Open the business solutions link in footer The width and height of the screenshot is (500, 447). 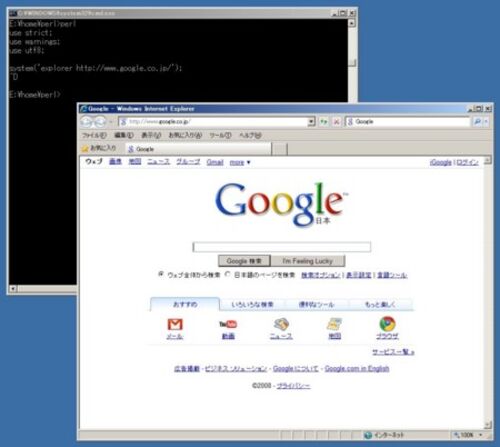tap(236, 368)
